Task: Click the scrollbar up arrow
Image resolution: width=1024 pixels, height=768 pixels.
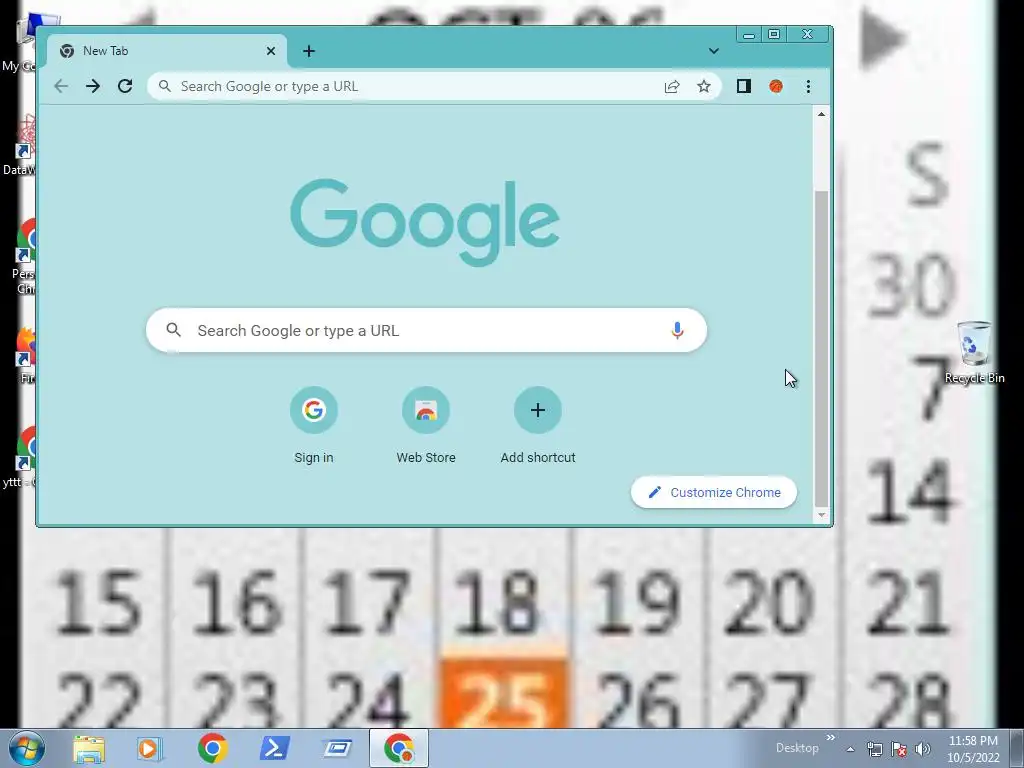Action: 822,114
